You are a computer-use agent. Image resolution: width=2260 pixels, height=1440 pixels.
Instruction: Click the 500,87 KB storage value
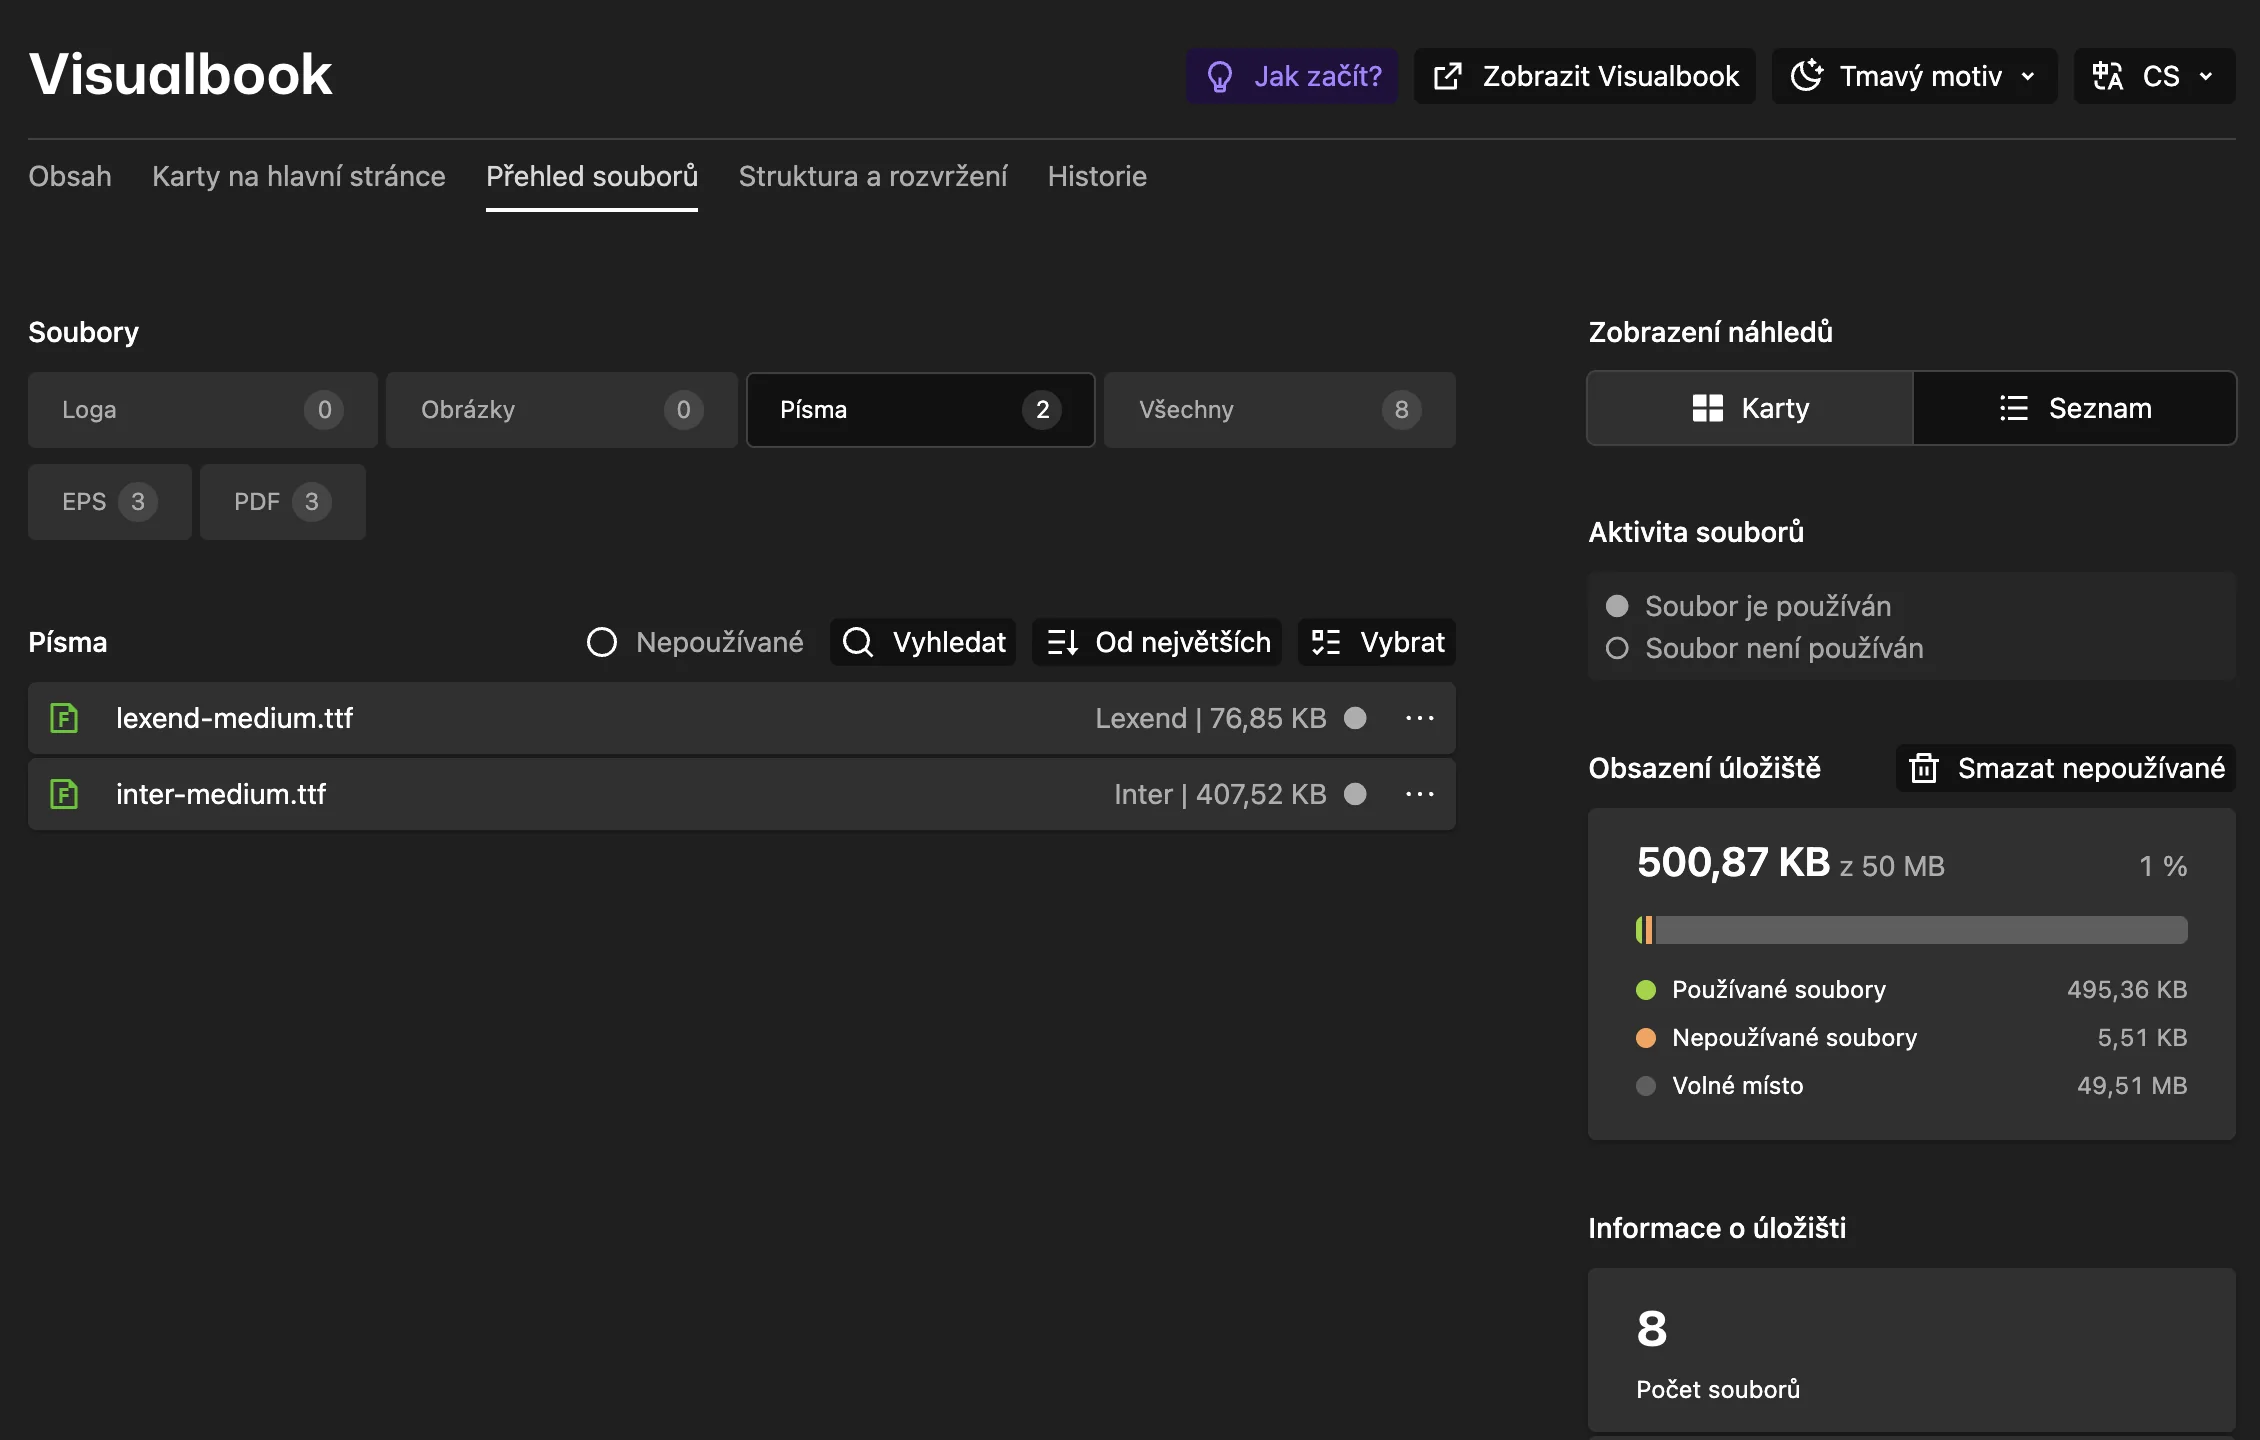click(x=1733, y=862)
